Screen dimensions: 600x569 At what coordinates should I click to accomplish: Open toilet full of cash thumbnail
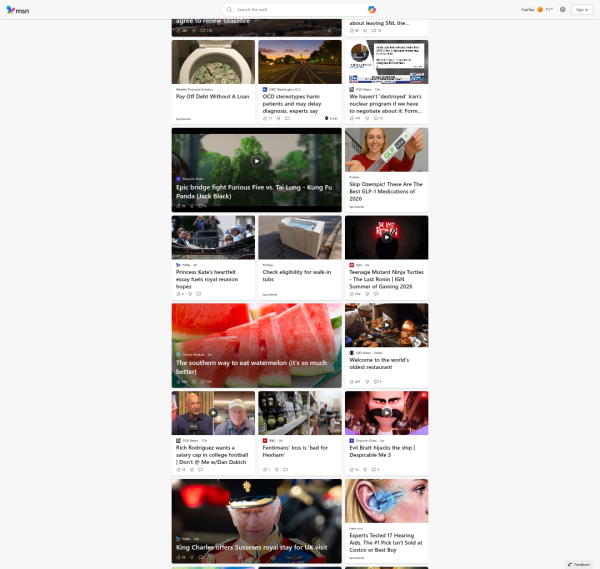pyautogui.click(x=213, y=62)
